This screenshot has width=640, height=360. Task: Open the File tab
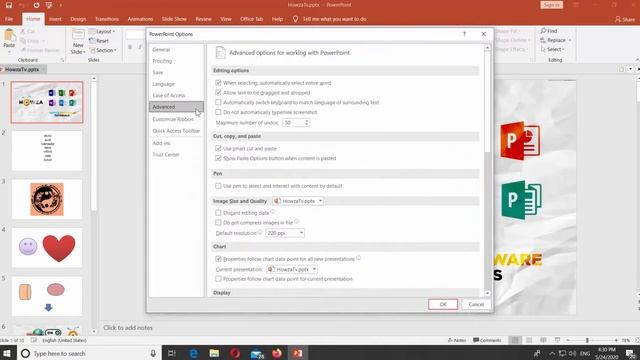click(9, 19)
